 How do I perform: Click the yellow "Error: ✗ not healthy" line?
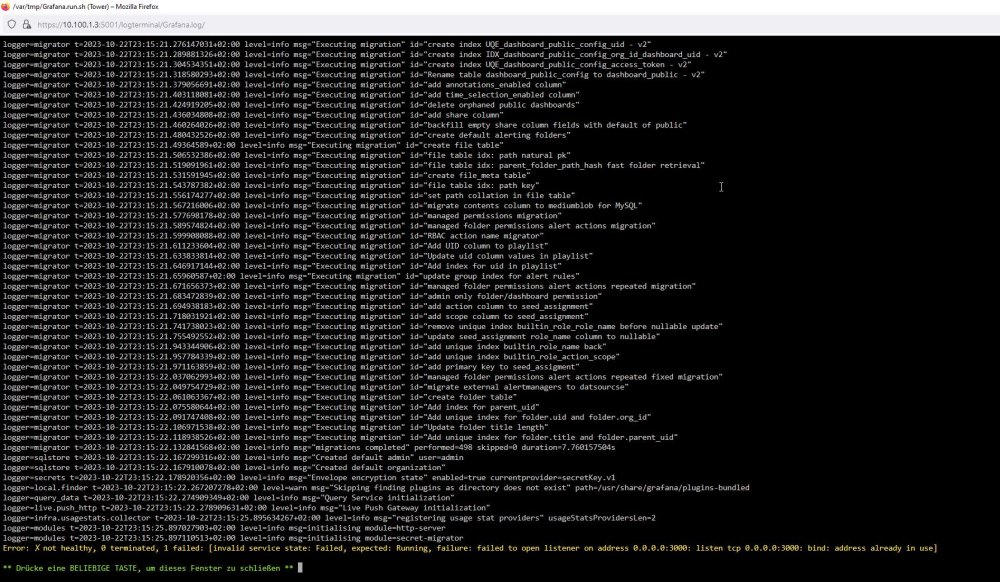point(469,548)
